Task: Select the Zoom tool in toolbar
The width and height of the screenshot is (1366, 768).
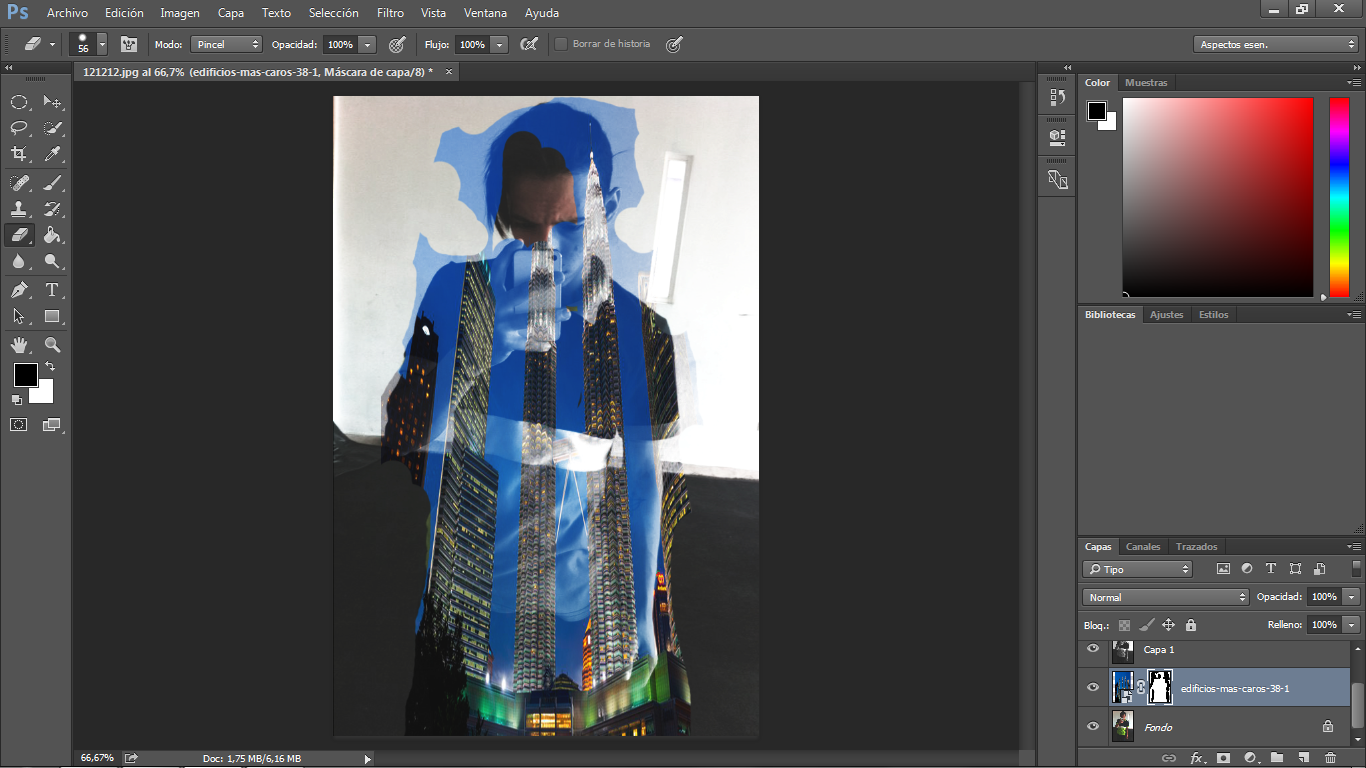Action: click(x=52, y=345)
